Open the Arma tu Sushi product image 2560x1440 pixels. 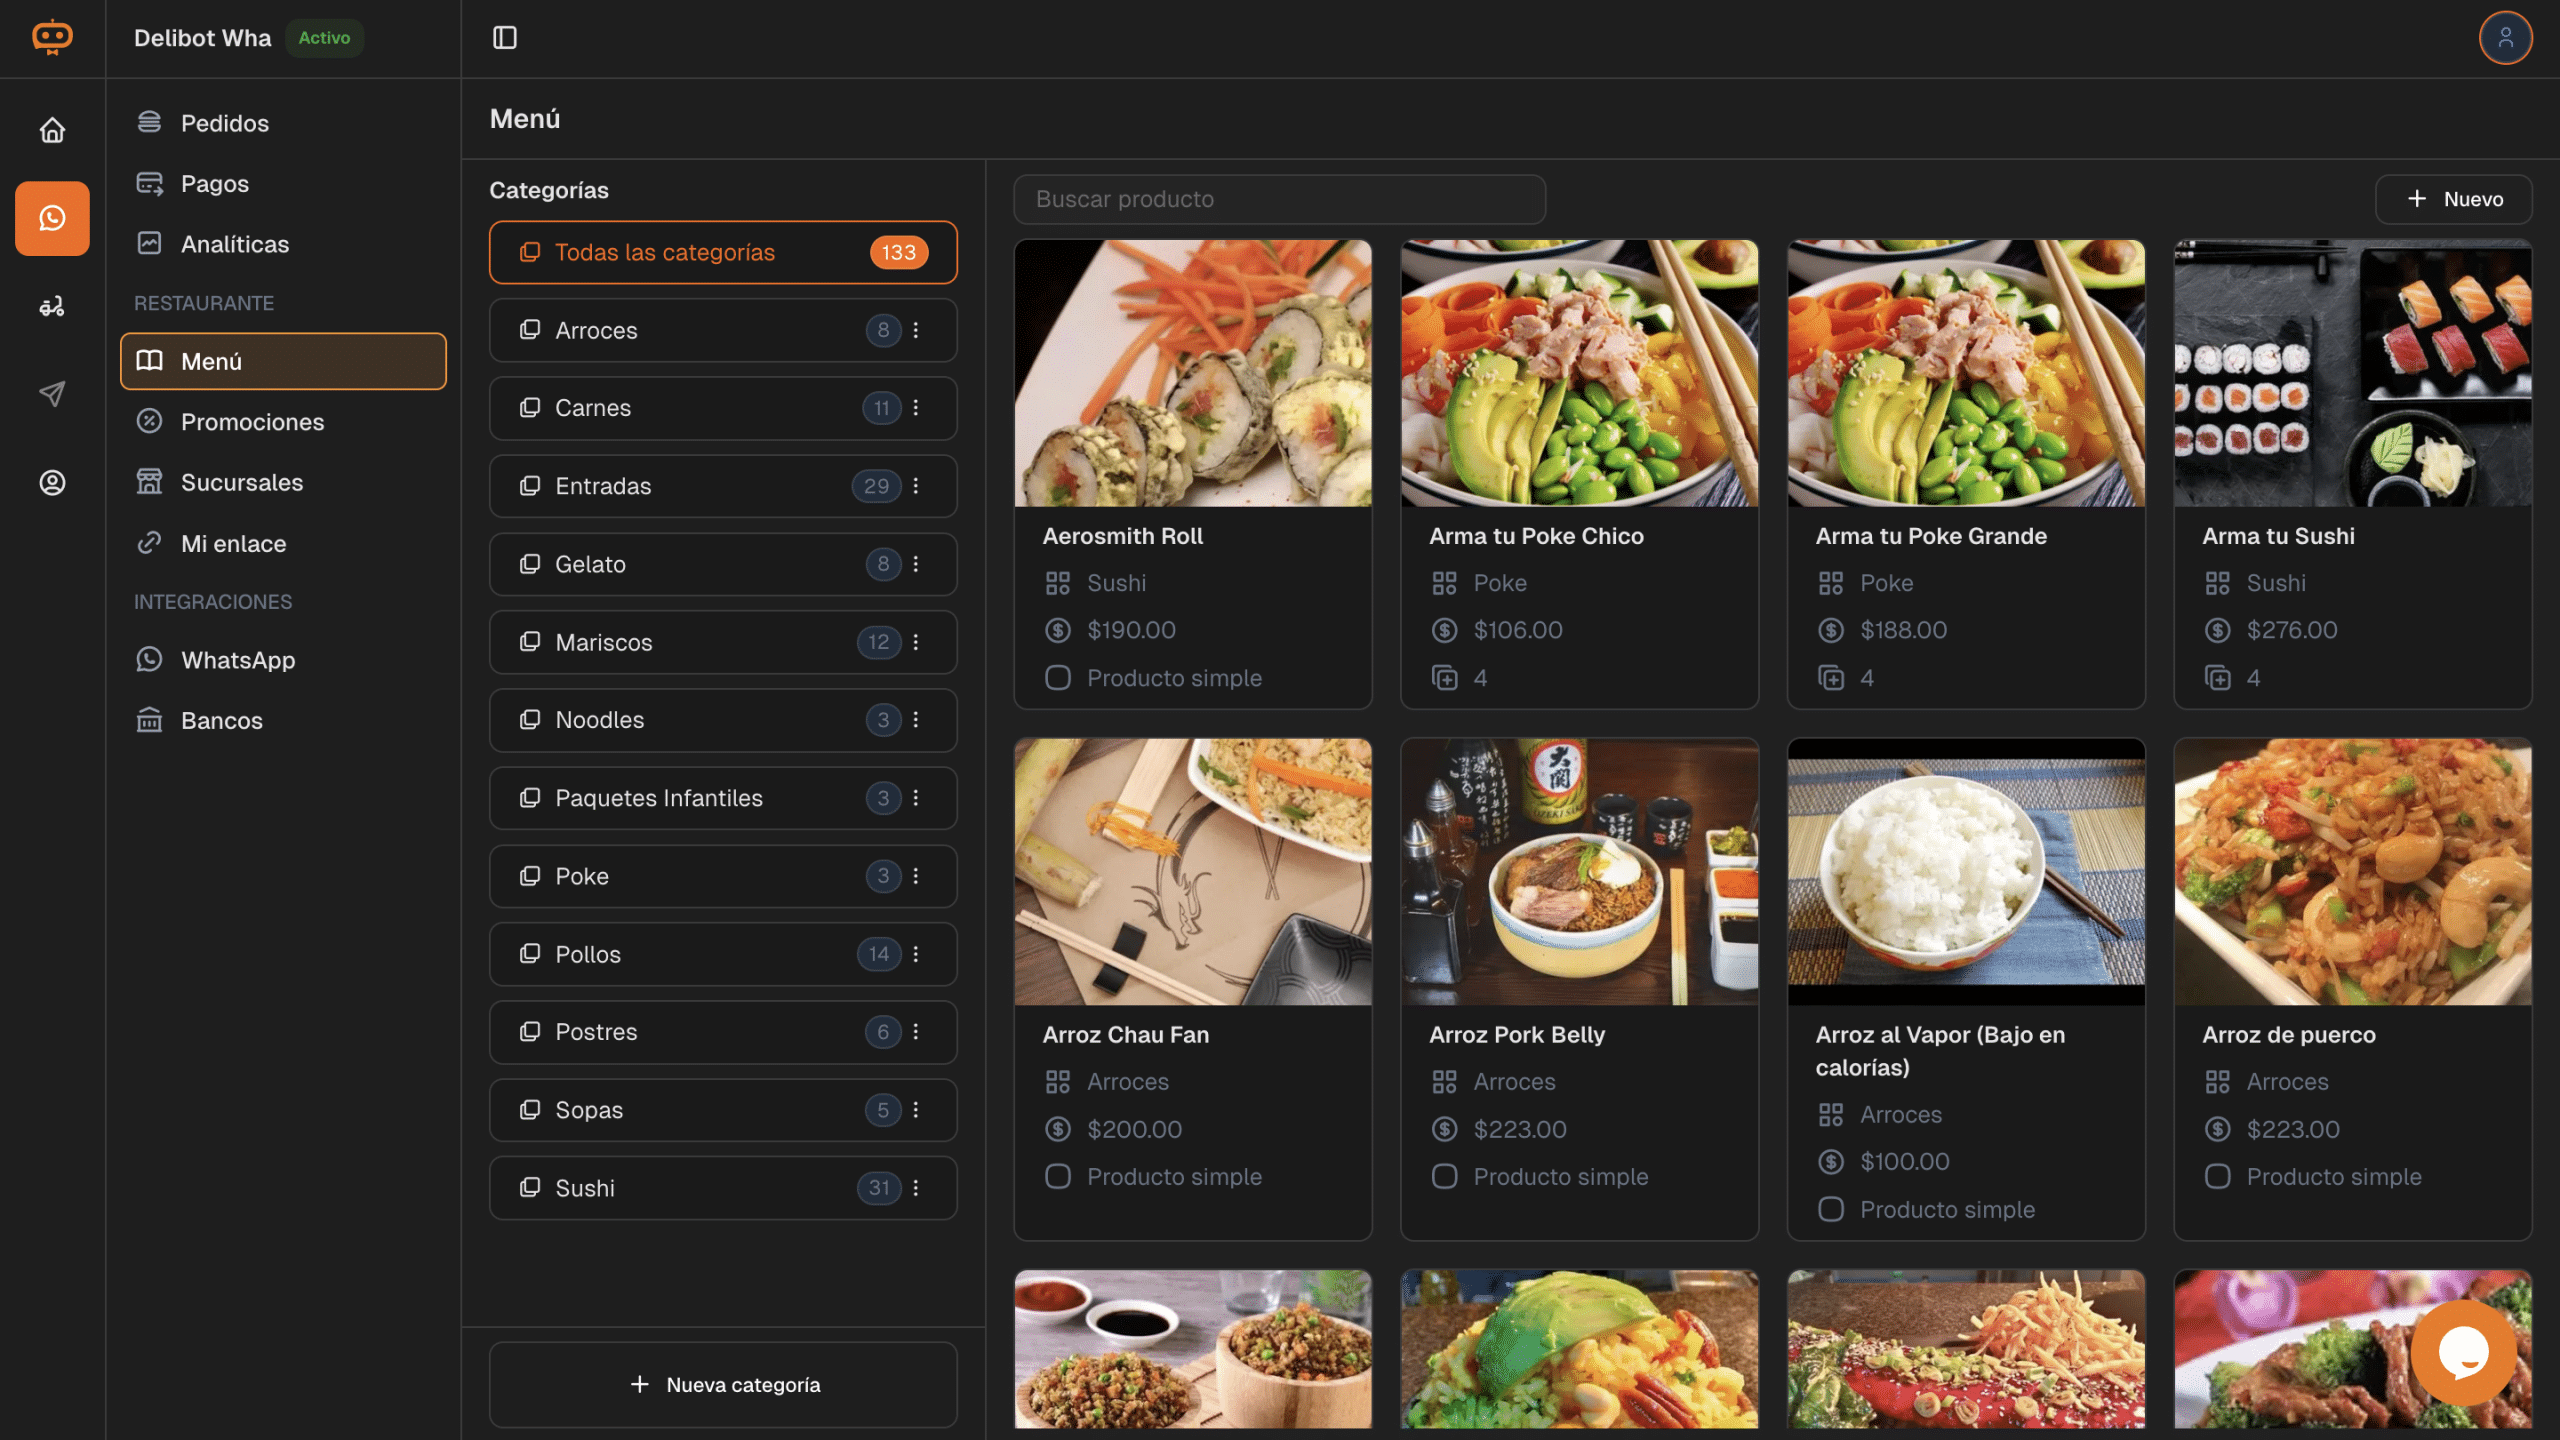coord(2352,373)
